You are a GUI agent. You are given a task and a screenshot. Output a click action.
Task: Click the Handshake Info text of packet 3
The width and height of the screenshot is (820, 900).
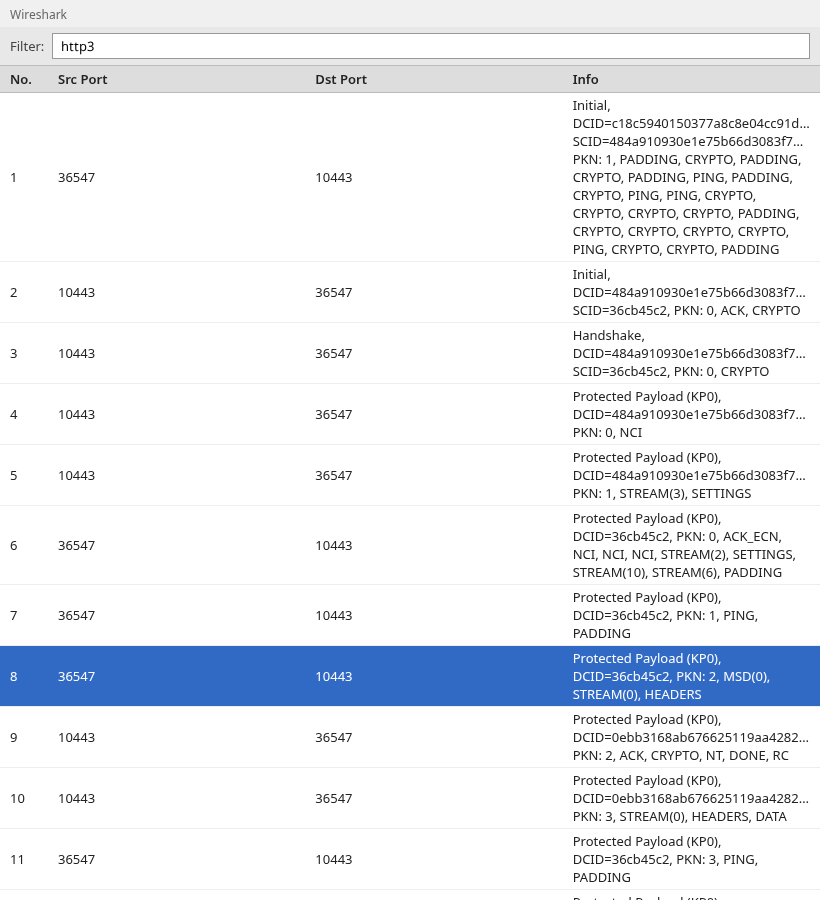point(689,353)
